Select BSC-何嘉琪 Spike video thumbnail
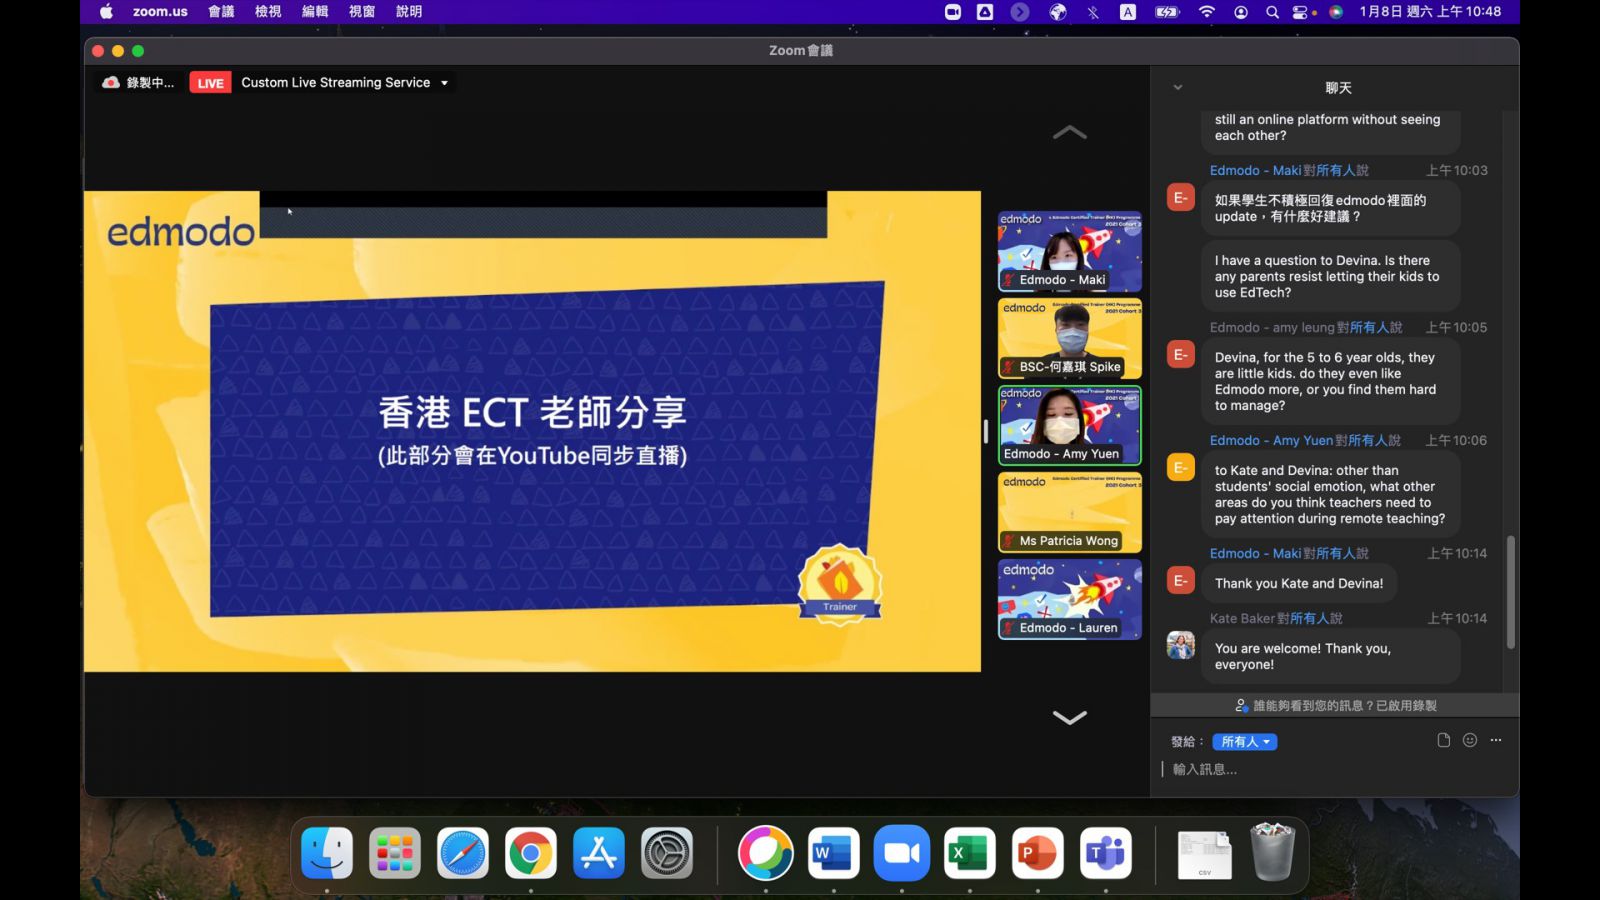 click(x=1069, y=338)
